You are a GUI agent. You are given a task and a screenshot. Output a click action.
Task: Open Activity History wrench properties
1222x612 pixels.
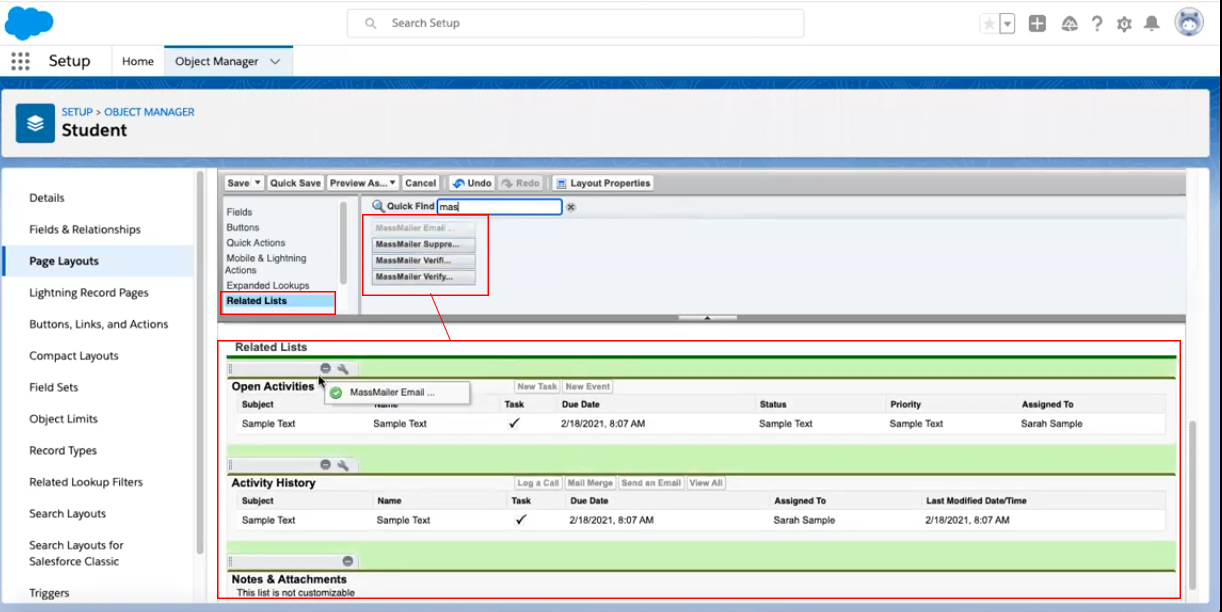pyautogui.click(x=342, y=465)
